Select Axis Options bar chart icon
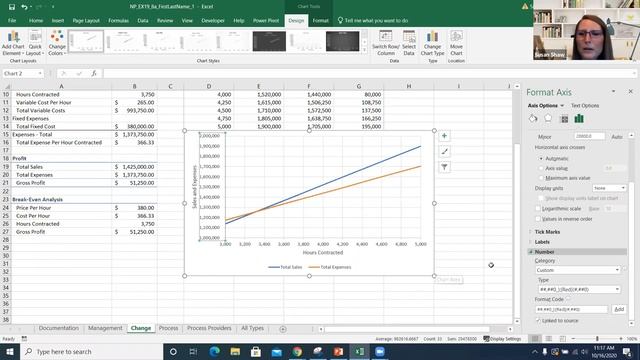 point(579,118)
